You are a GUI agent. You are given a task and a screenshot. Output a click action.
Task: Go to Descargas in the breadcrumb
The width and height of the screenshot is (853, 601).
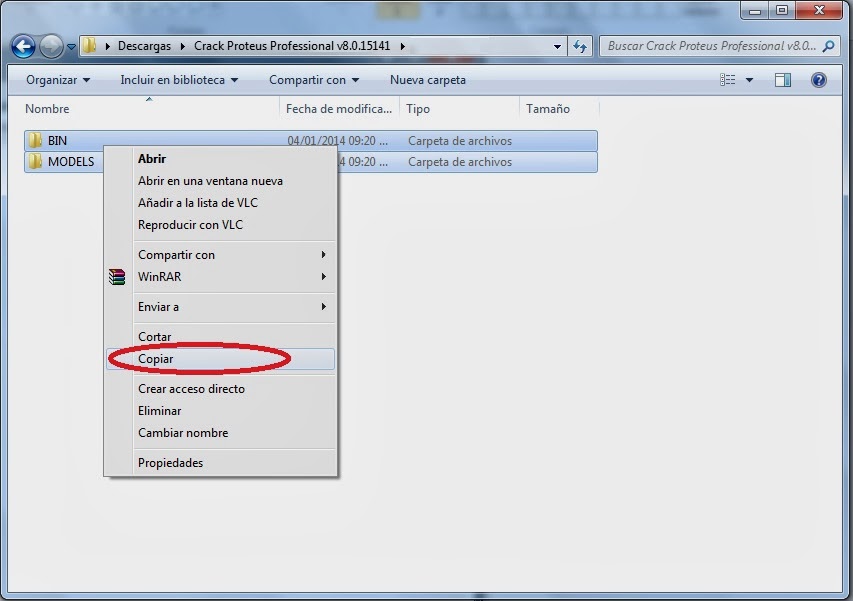pyautogui.click(x=144, y=46)
